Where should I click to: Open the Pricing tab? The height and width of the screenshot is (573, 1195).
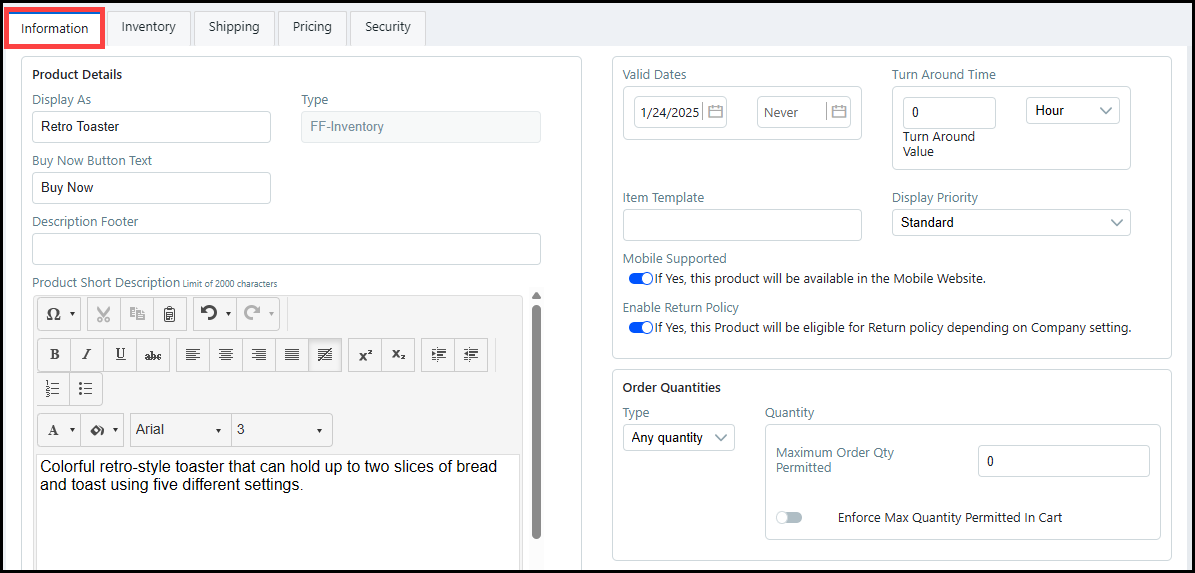(312, 27)
